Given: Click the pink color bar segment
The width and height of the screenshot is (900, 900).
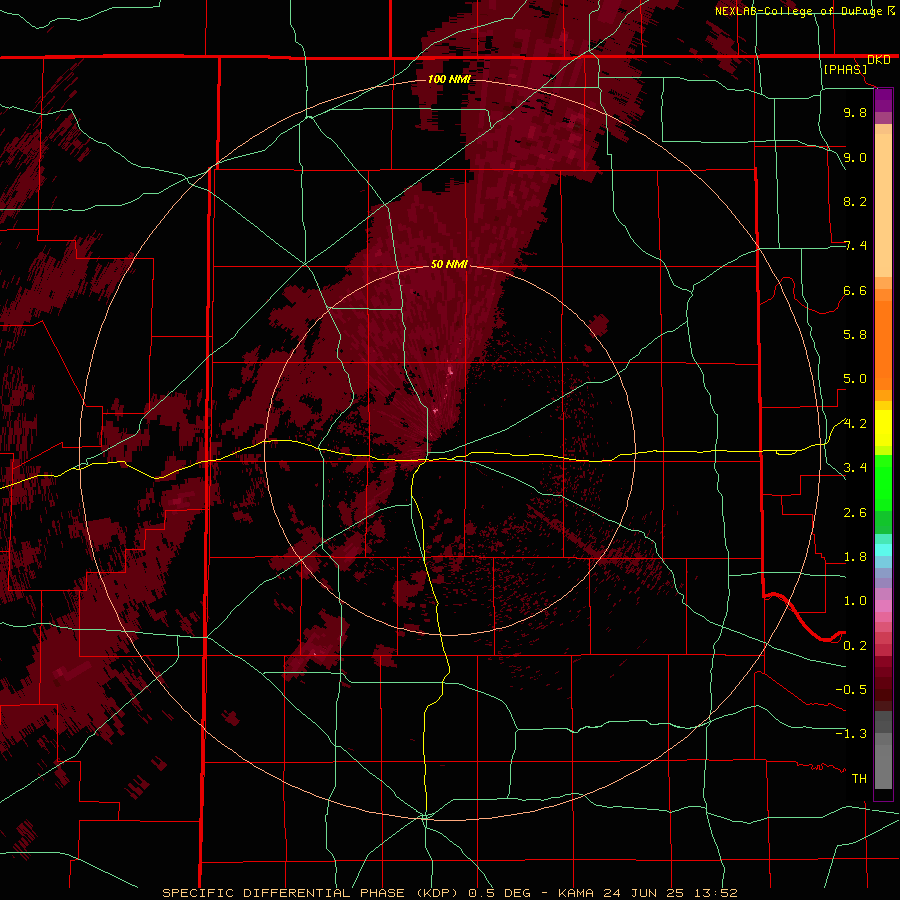Looking at the screenshot, I should click(883, 606).
